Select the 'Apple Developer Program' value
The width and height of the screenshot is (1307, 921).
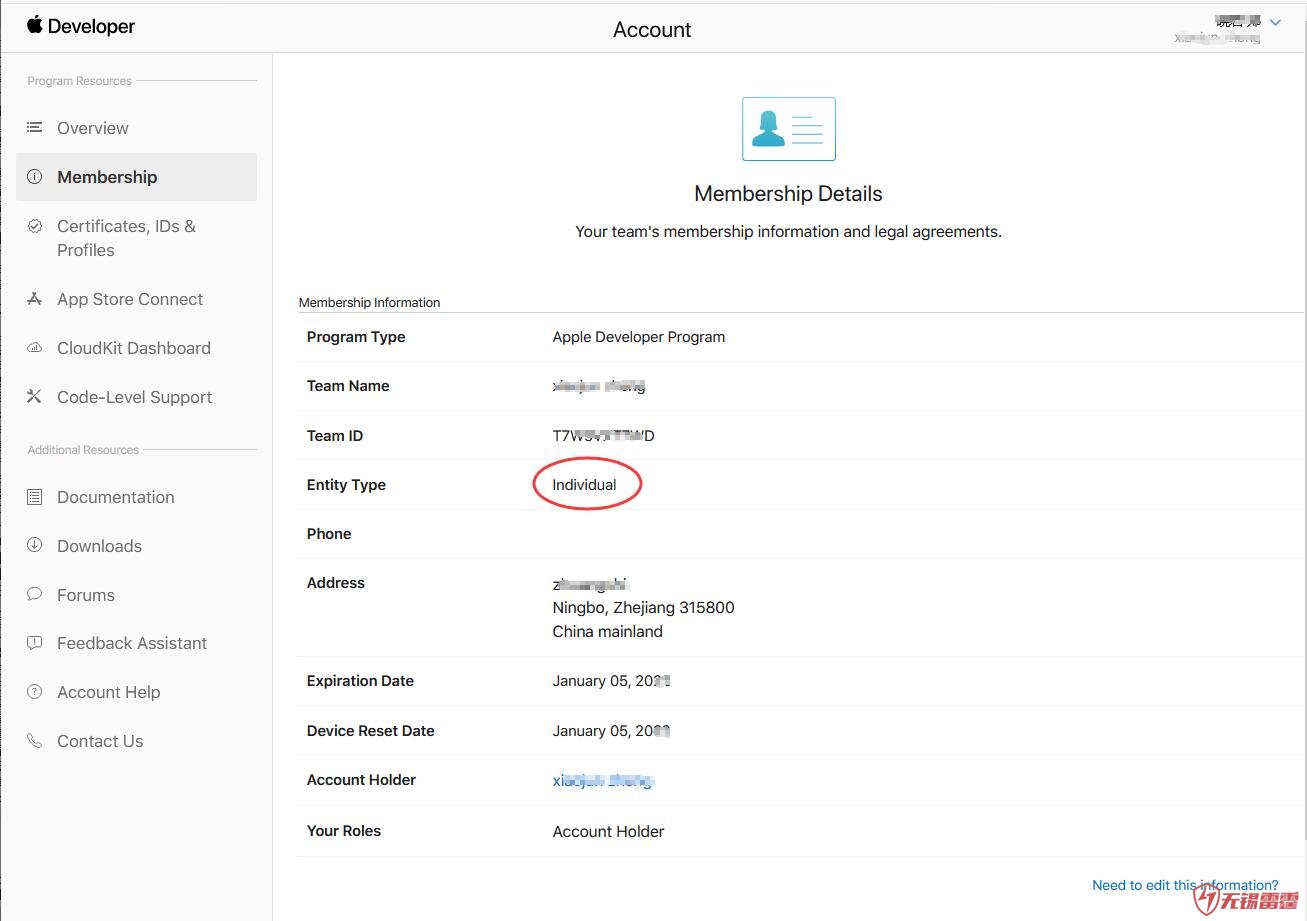(639, 337)
